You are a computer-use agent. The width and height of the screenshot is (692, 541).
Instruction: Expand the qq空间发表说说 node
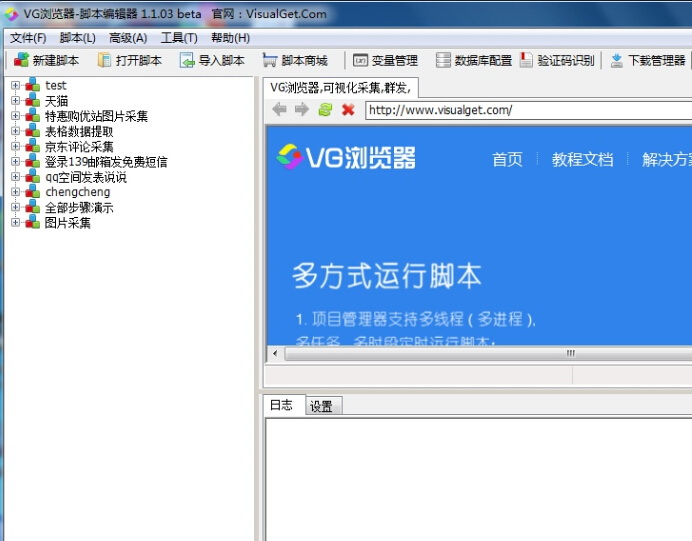coord(15,177)
